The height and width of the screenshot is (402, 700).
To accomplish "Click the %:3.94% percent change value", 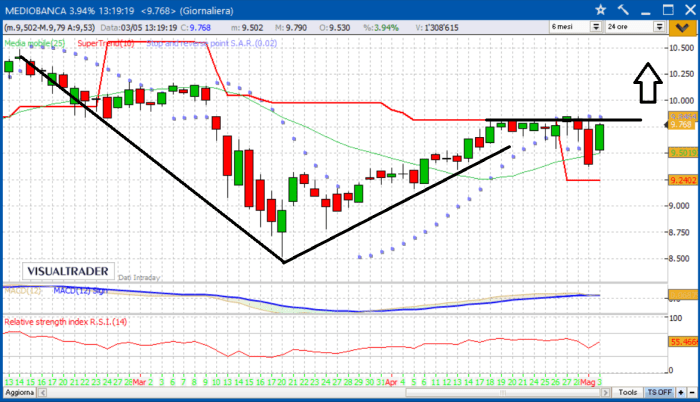I will [x=381, y=28].
